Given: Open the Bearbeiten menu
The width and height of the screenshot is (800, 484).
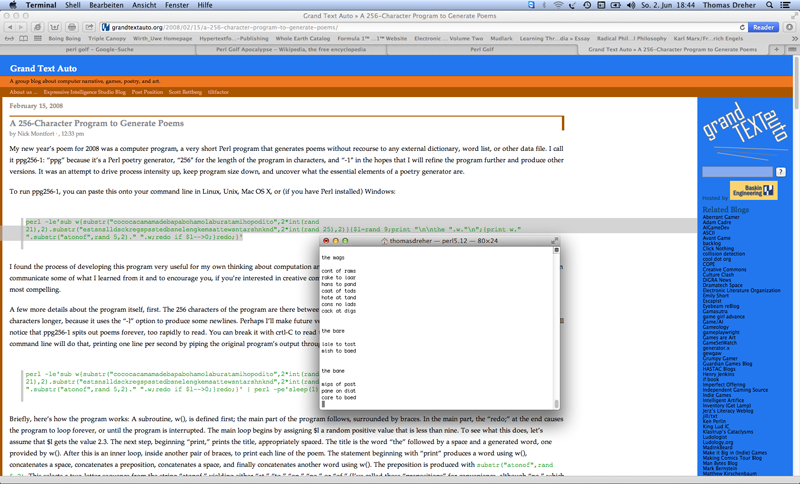Looking at the screenshot, I should point(106,5).
